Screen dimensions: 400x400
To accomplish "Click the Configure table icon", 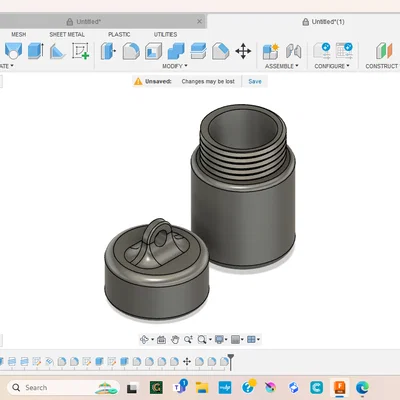I will [x=344, y=51].
